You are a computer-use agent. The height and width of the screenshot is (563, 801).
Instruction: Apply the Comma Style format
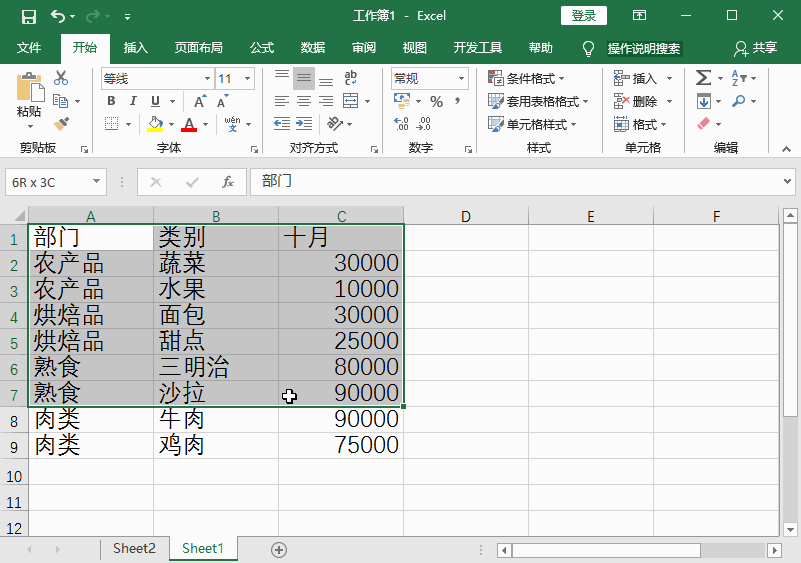point(457,101)
